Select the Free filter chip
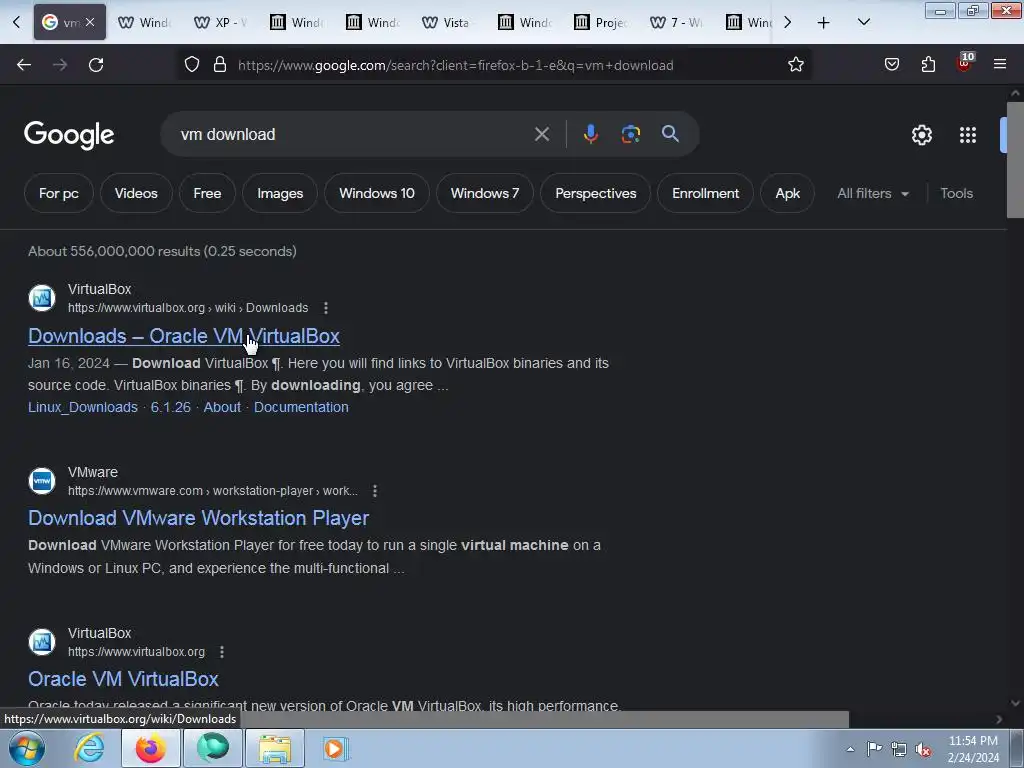The image size is (1024, 768). tap(207, 193)
